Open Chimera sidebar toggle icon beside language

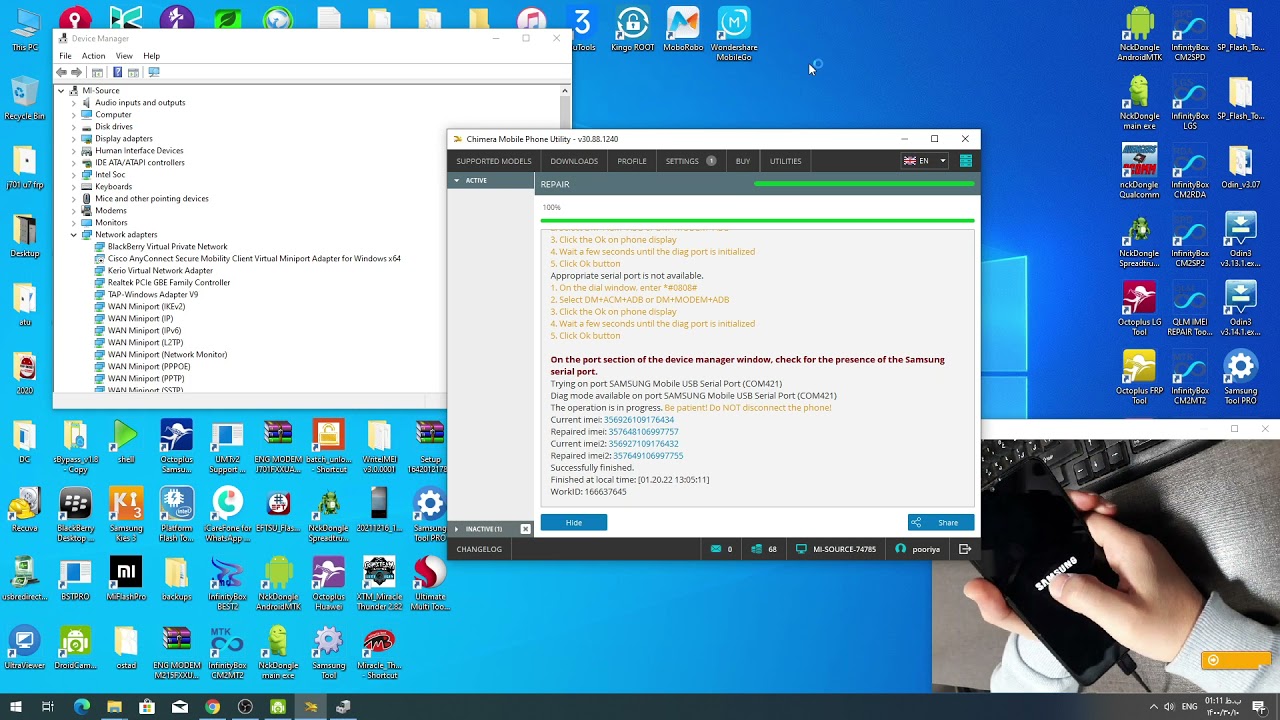coord(966,161)
